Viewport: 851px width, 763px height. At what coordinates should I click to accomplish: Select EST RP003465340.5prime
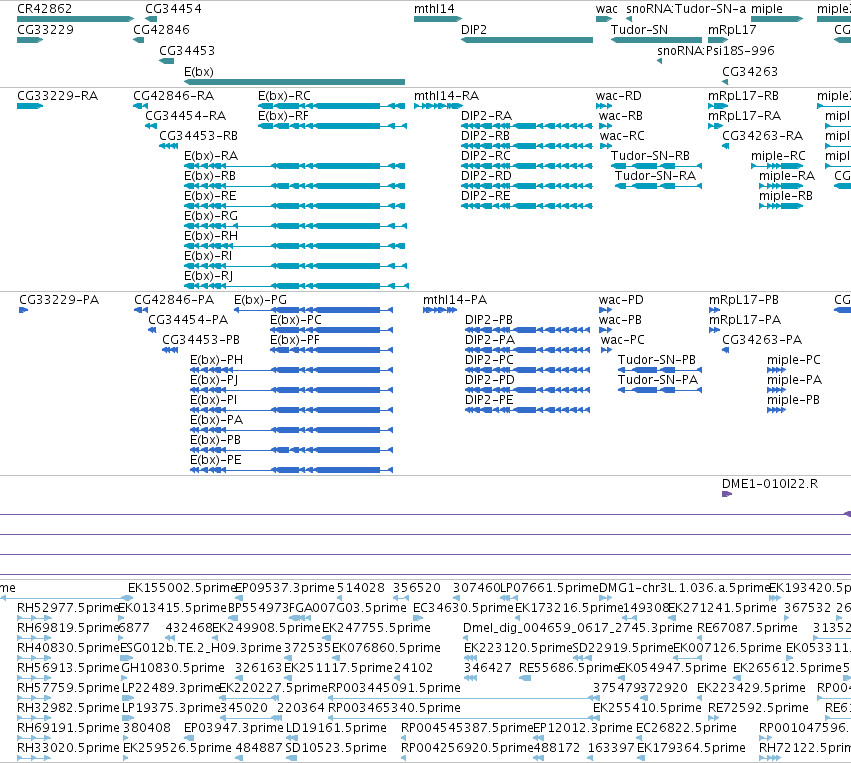pos(394,708)
